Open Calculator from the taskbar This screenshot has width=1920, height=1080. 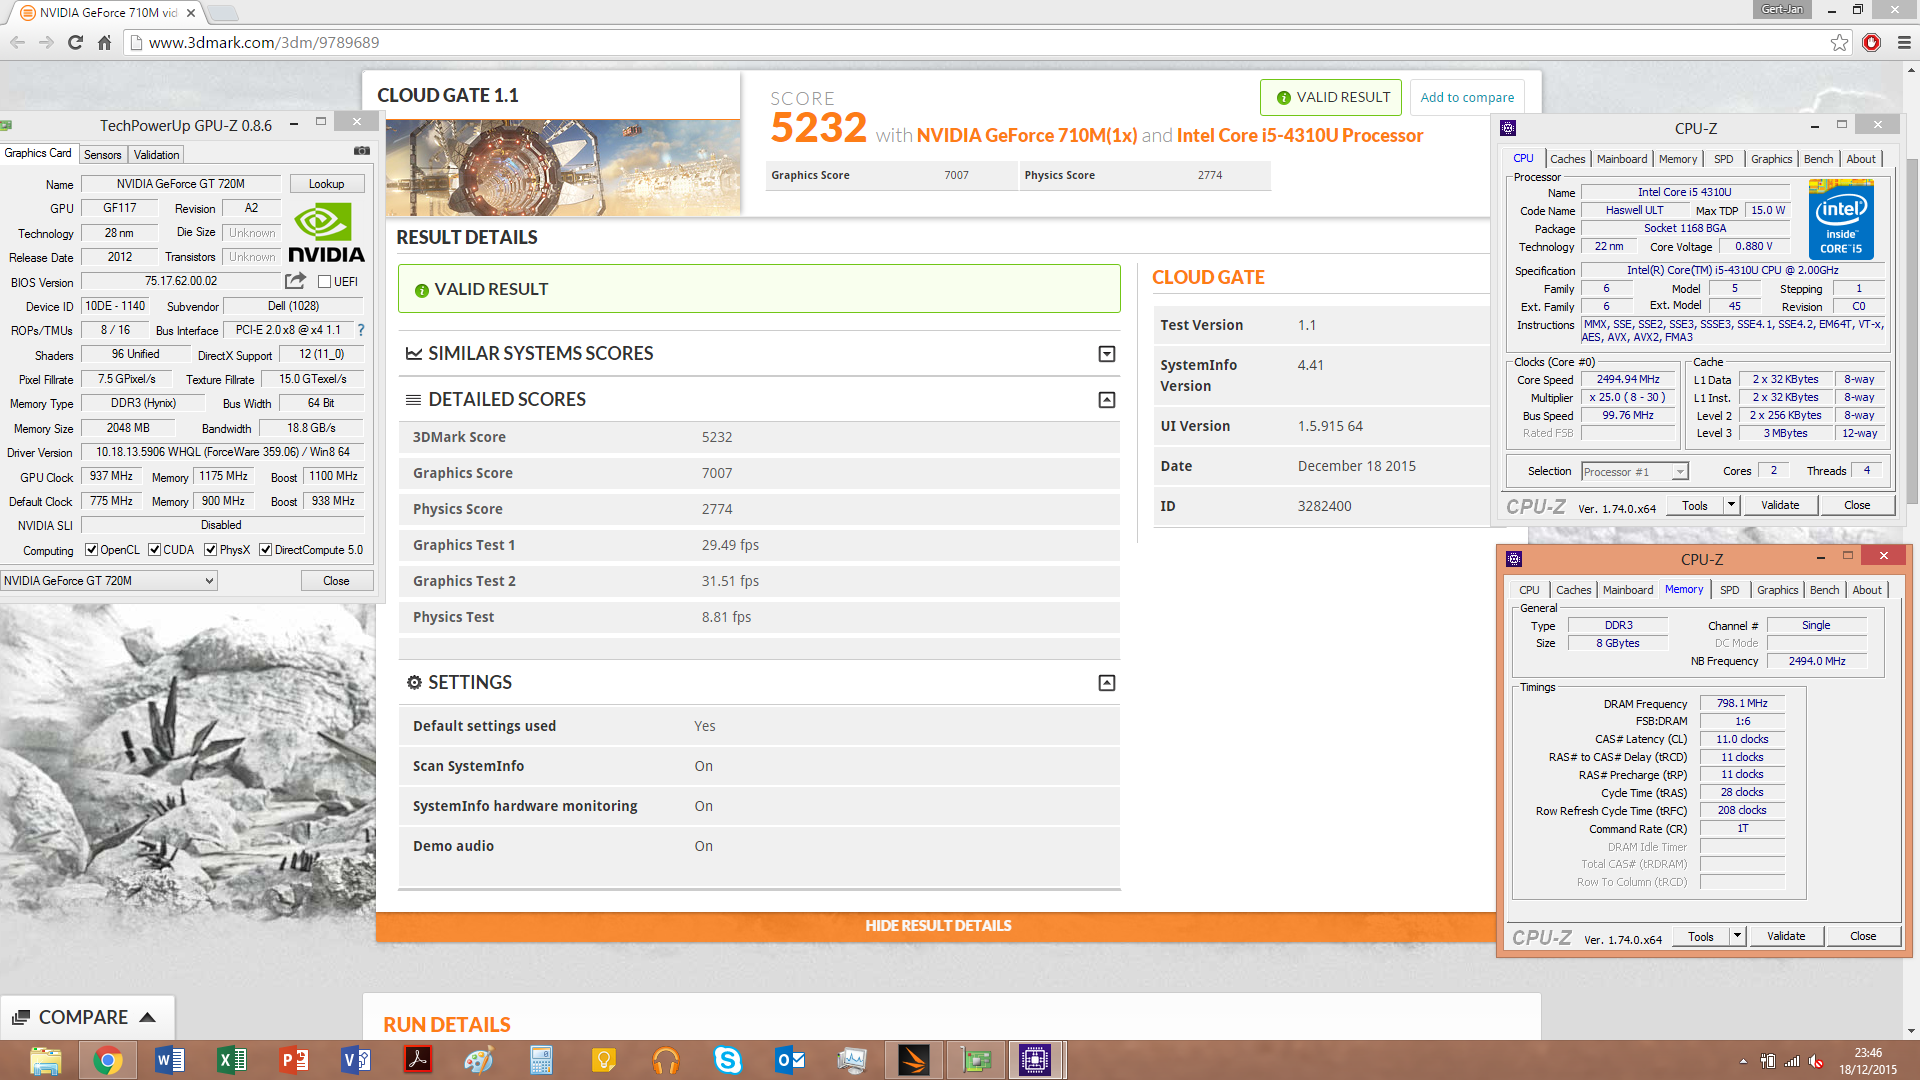[541, 1060]
